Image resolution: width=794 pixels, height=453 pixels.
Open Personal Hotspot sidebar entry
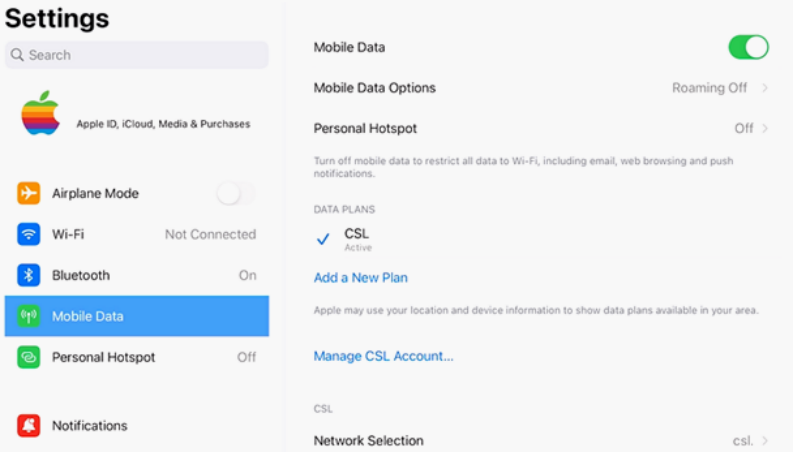[x=137, y=357]
